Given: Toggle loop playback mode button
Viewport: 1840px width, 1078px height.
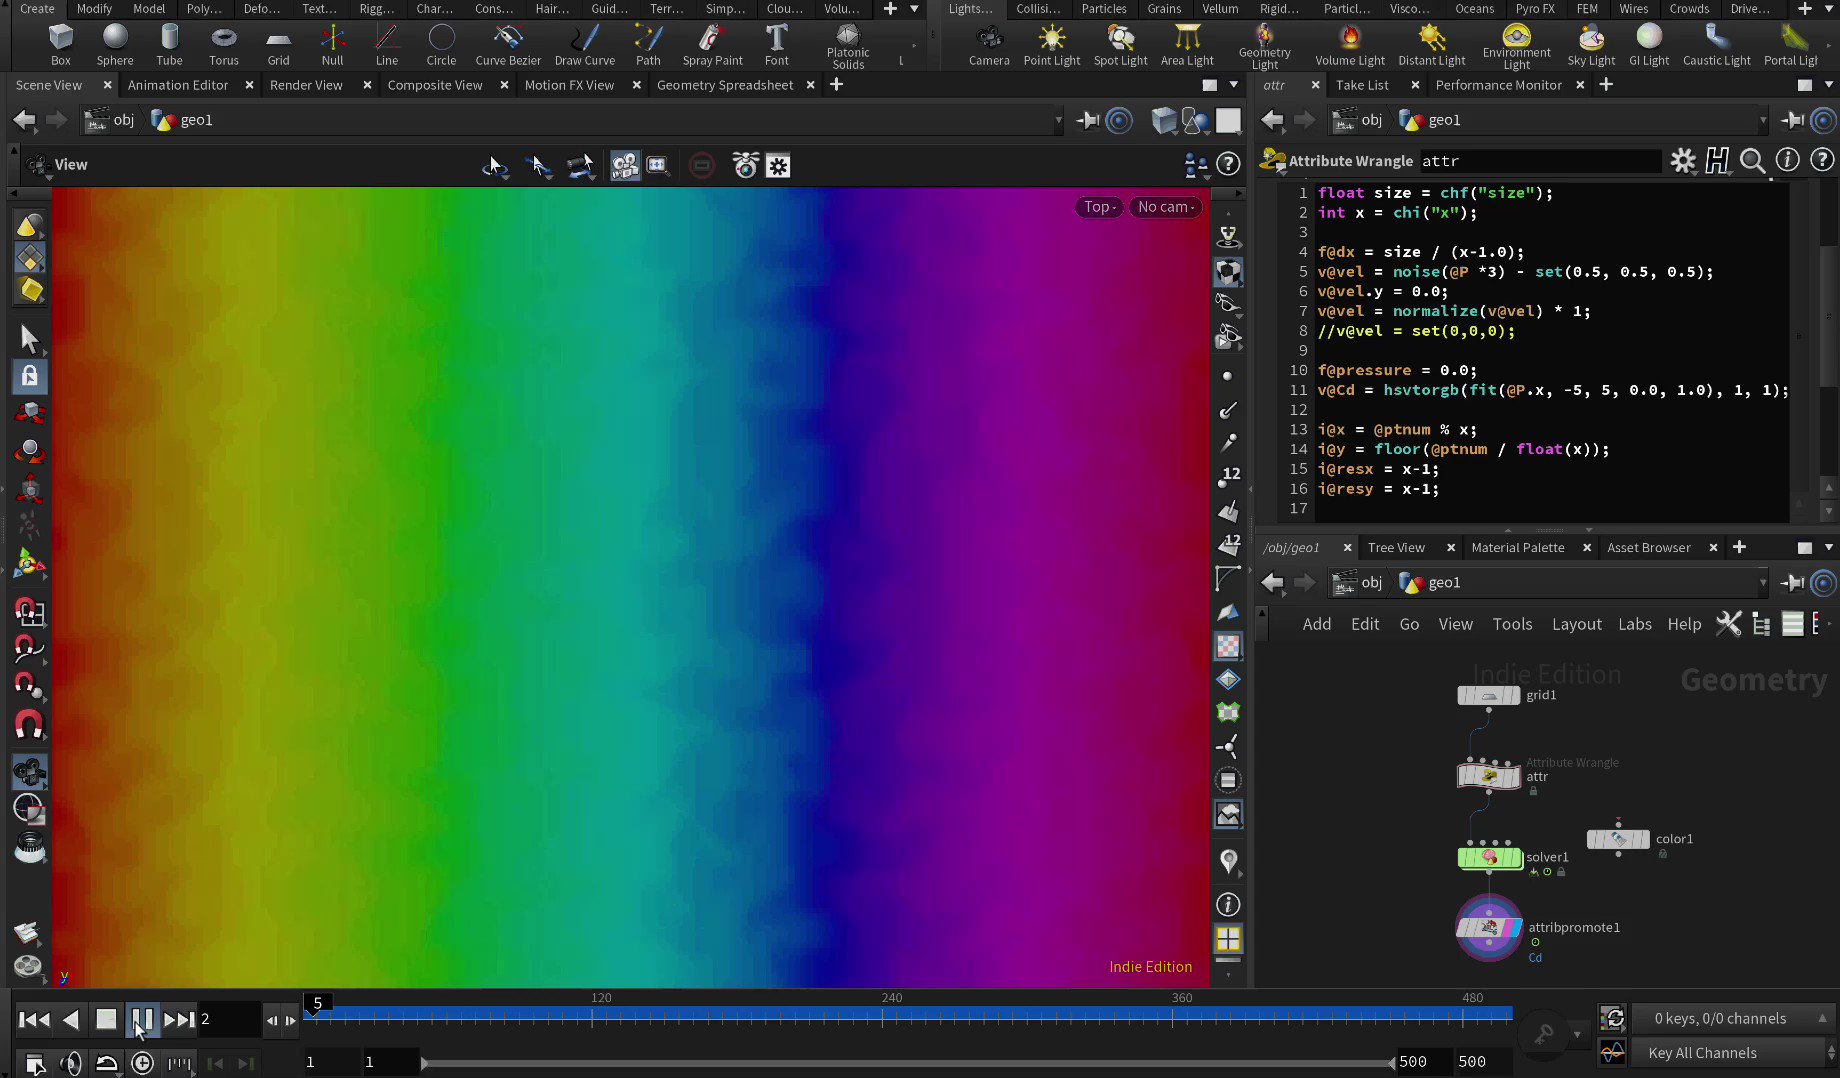Looking at the screenshot, I should coord(106,1062).
